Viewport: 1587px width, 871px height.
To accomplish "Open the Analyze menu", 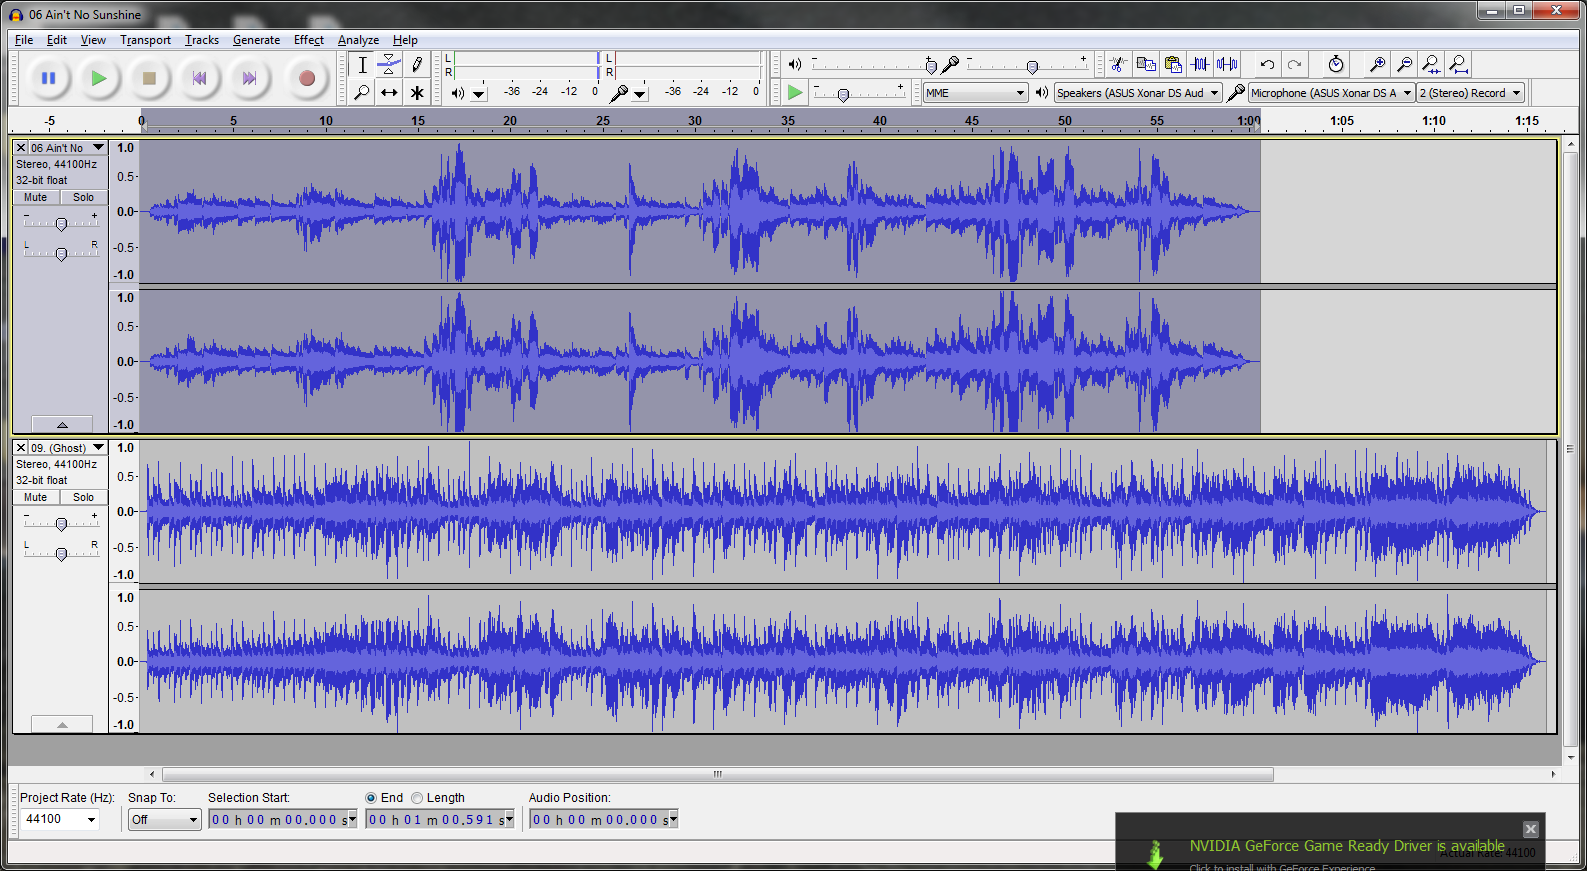I will pos(358,40).
